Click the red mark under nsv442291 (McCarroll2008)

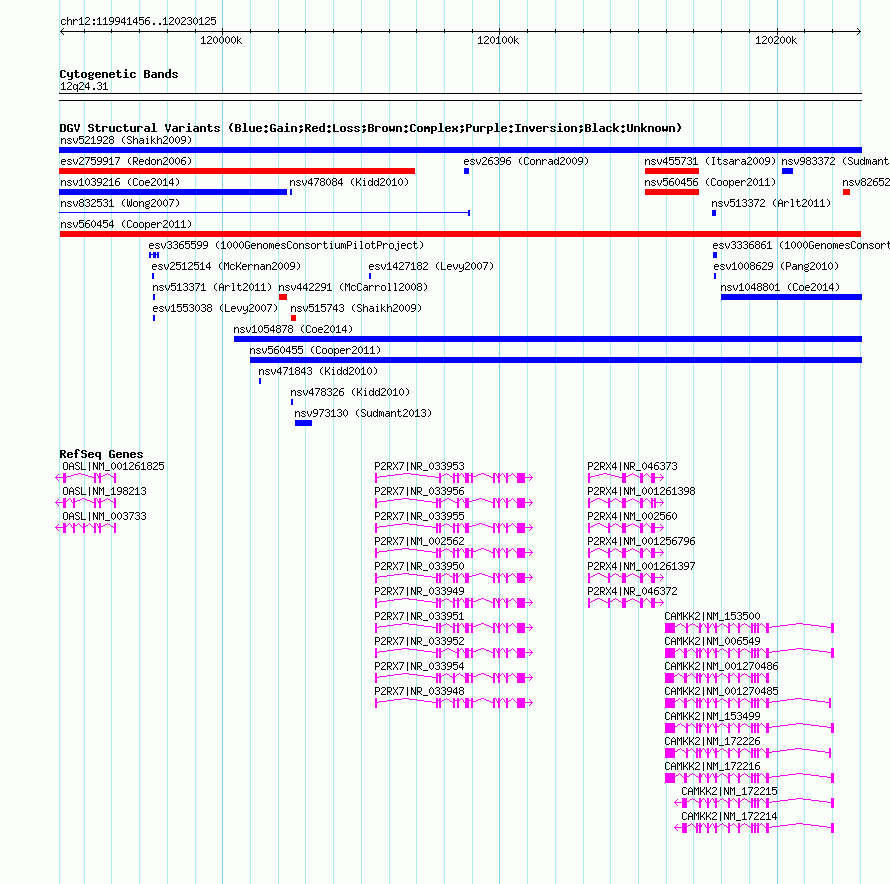click(283, 297)
